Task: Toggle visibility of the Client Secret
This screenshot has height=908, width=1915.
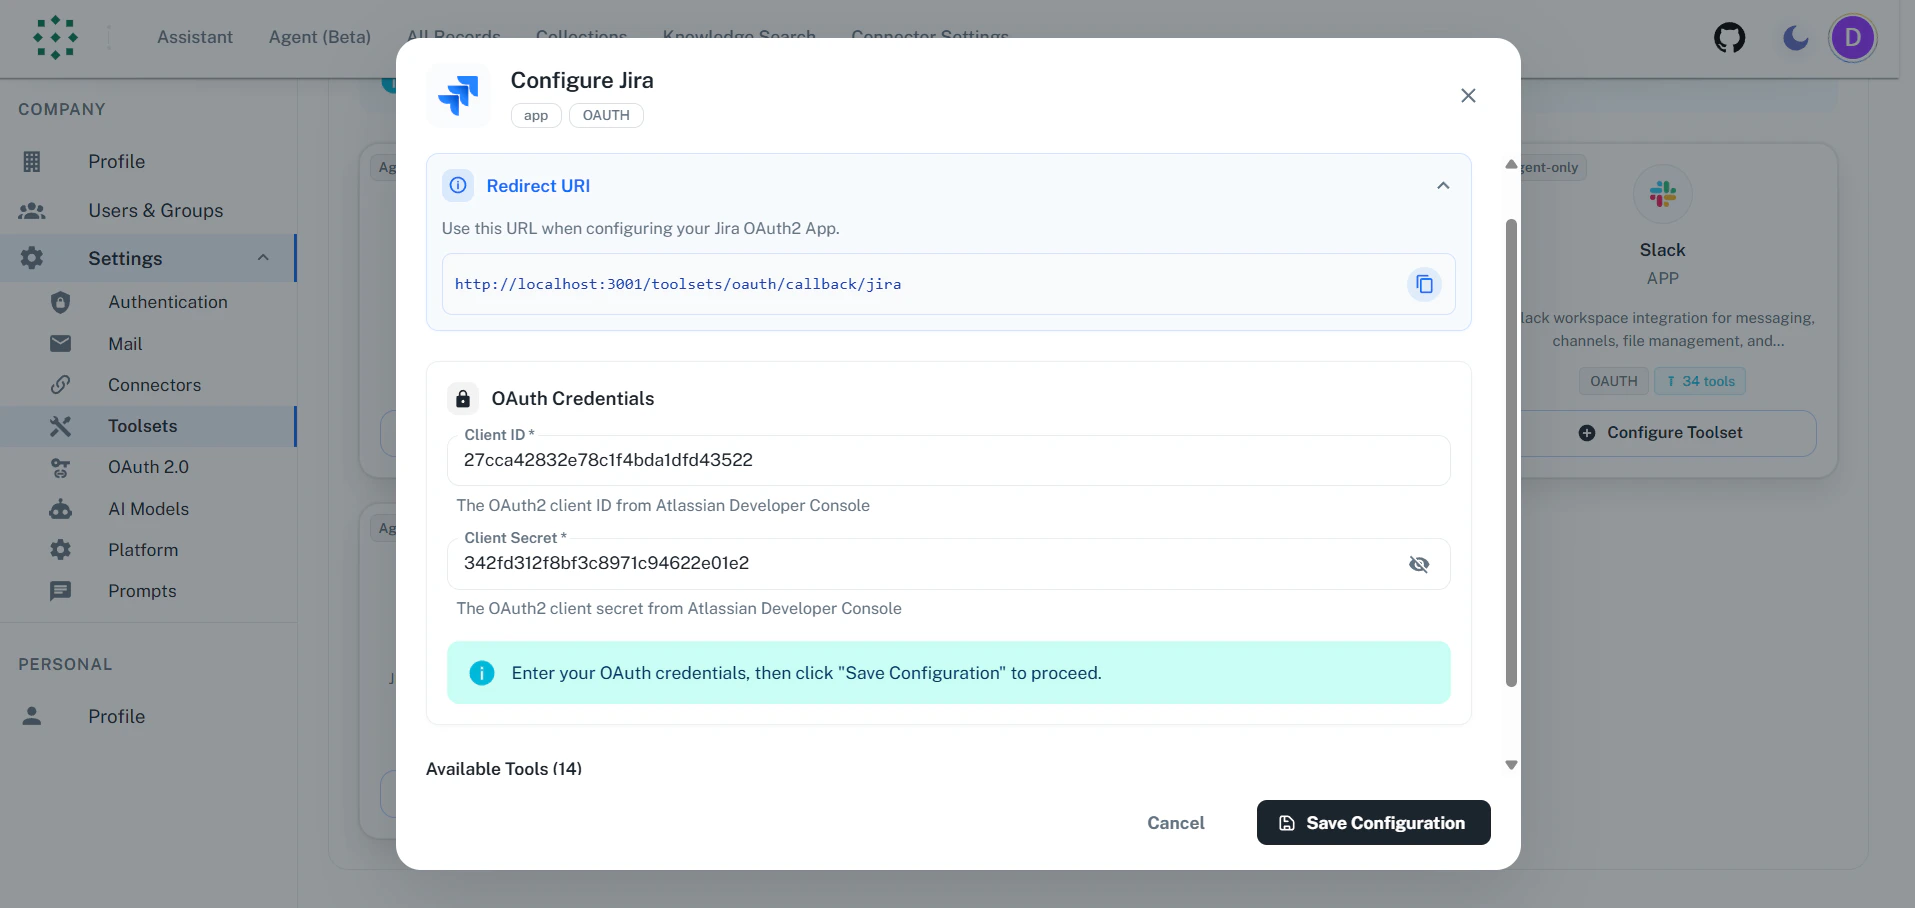Action: pyautogui.click(x=1419, y=564)
